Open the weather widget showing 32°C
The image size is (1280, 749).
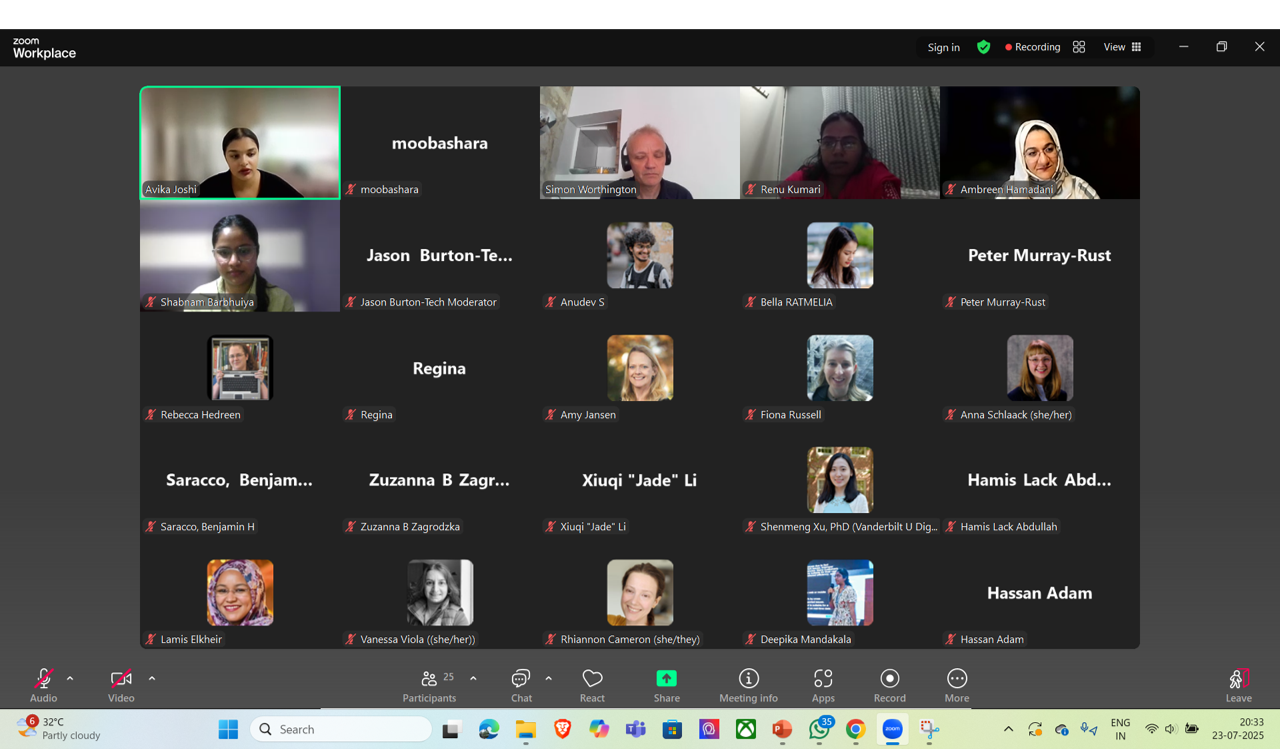60,728
